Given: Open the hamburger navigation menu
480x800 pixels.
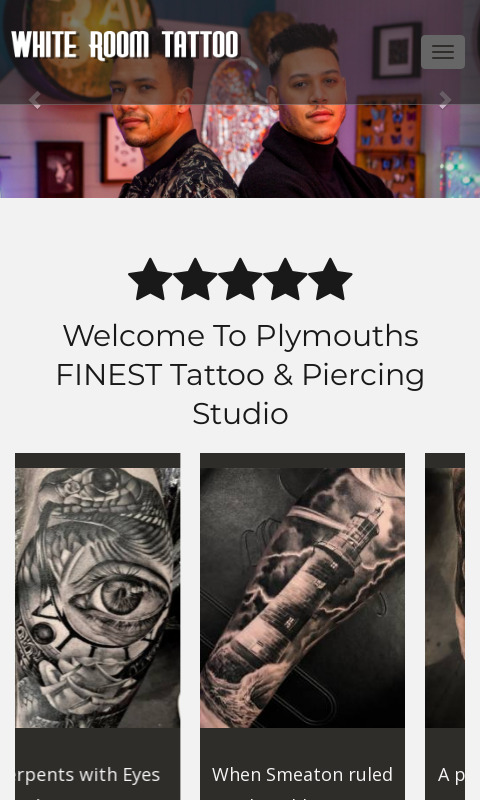Looking at the screenshot, I should [443, 52].
